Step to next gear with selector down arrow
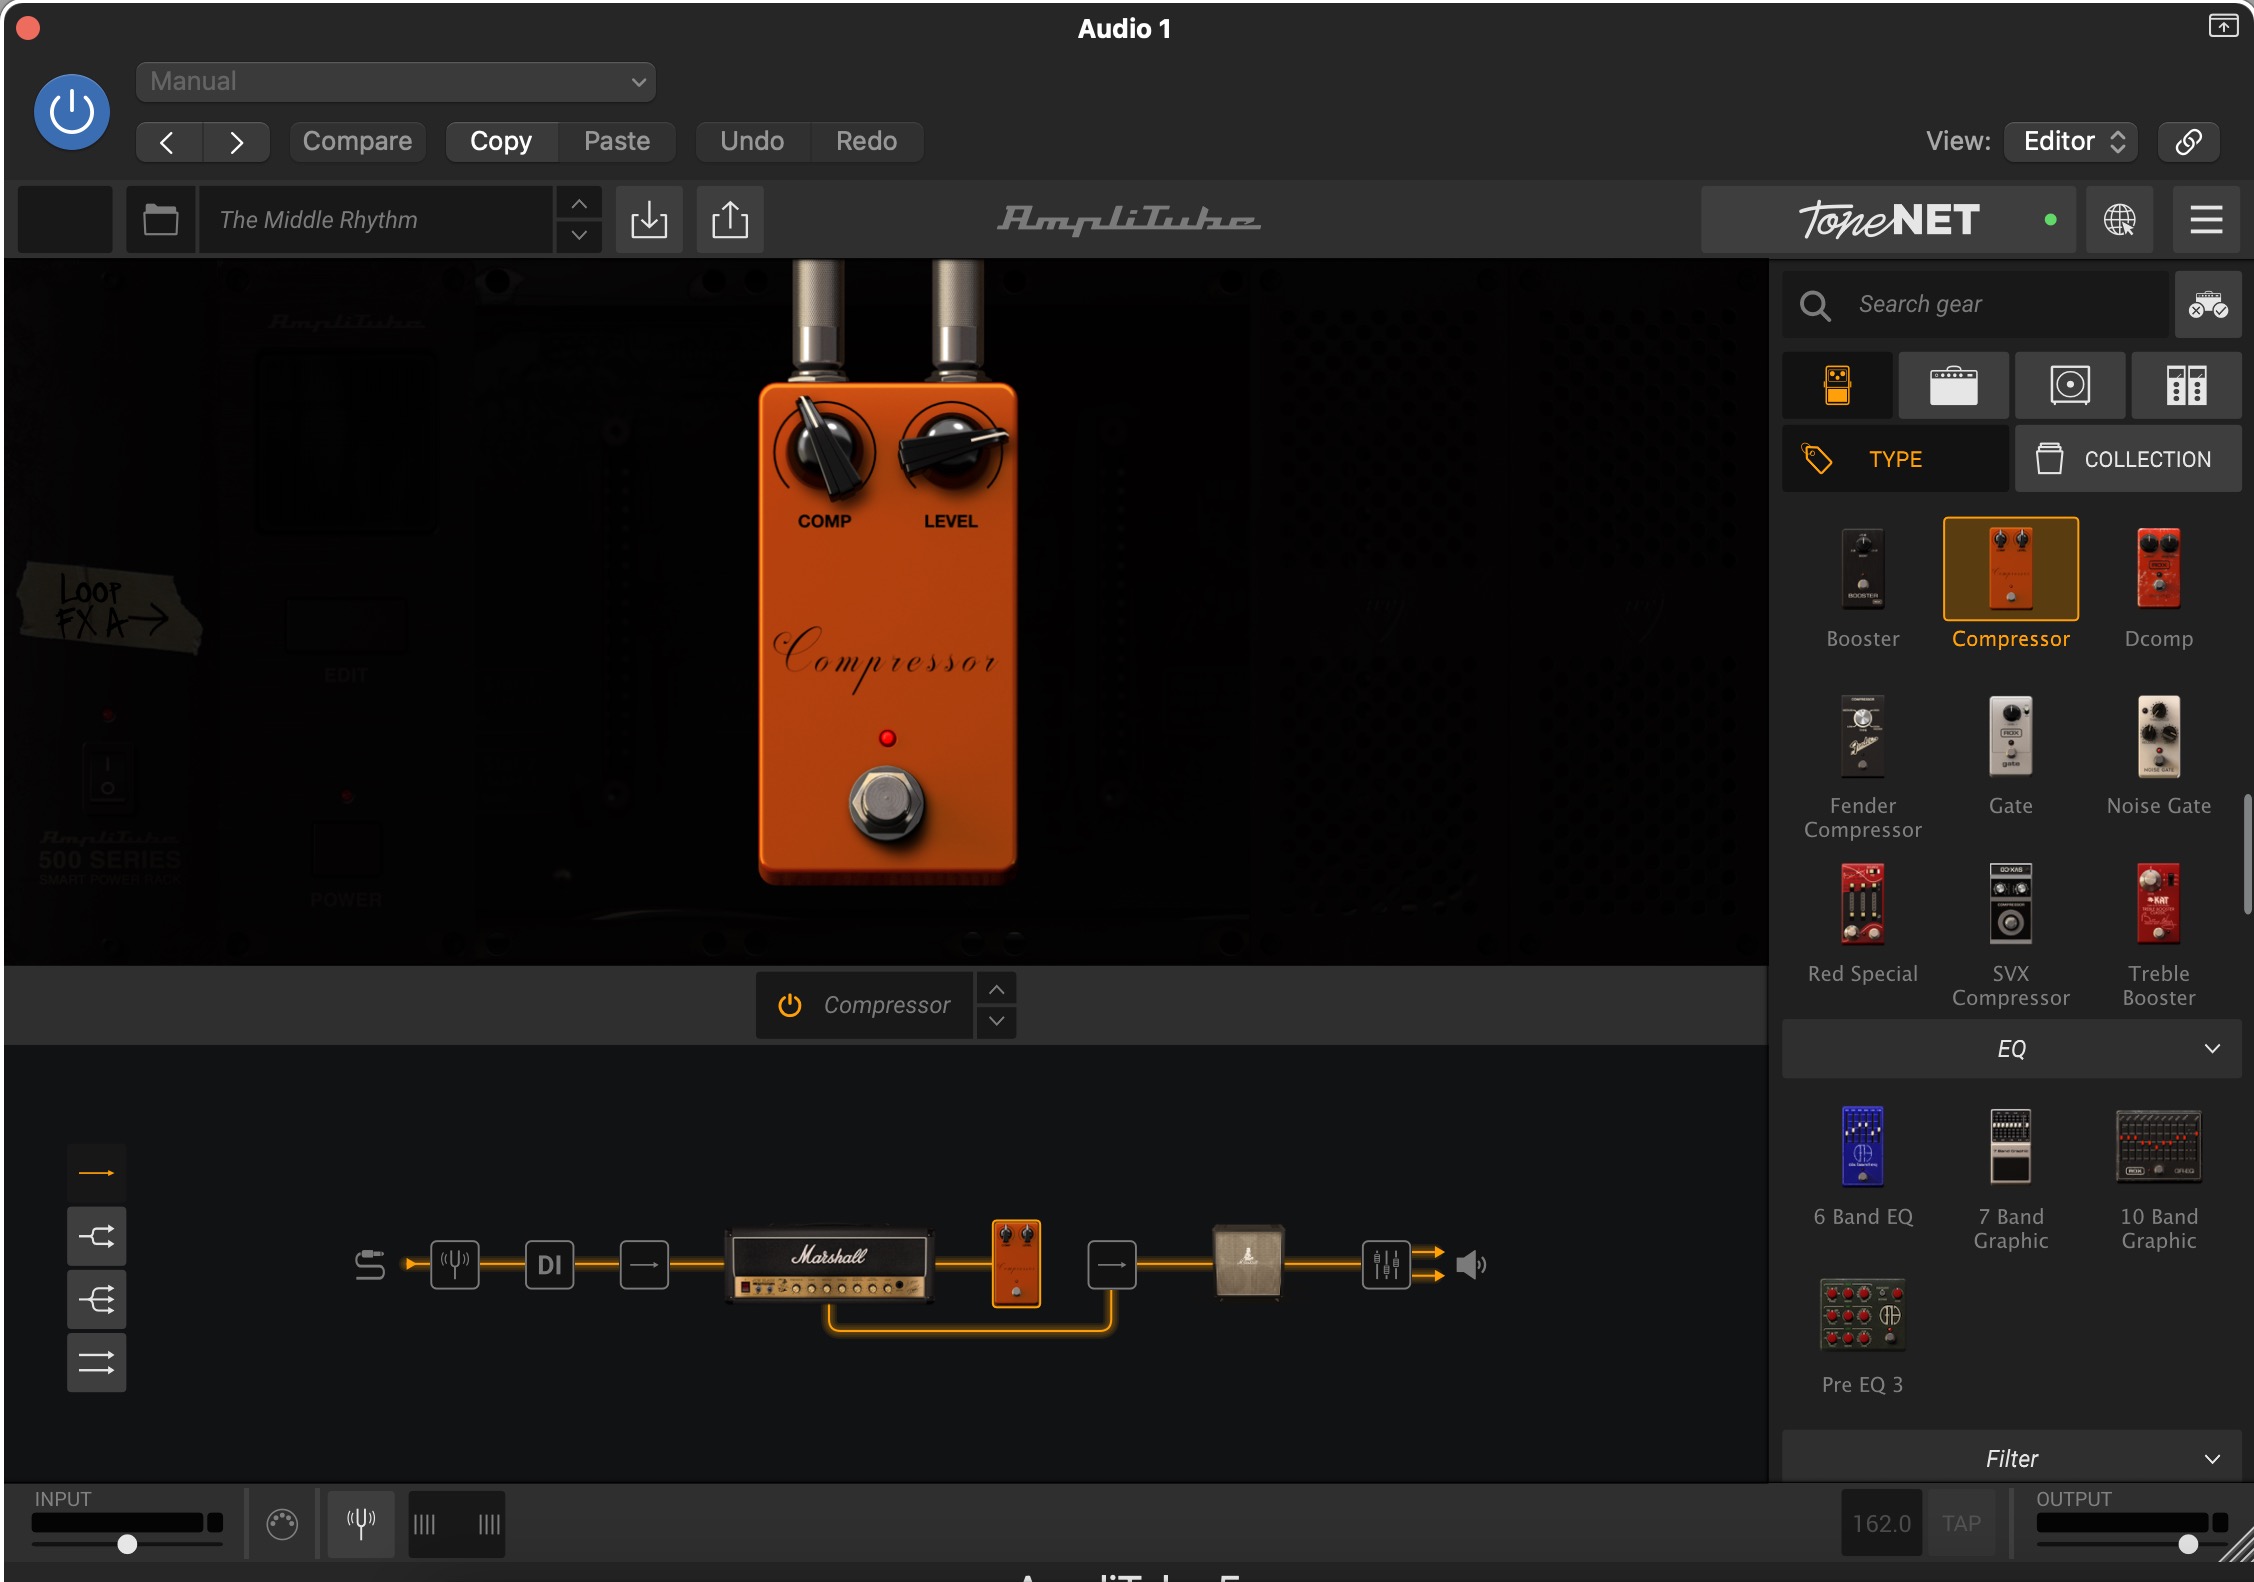 point(996,1021)
